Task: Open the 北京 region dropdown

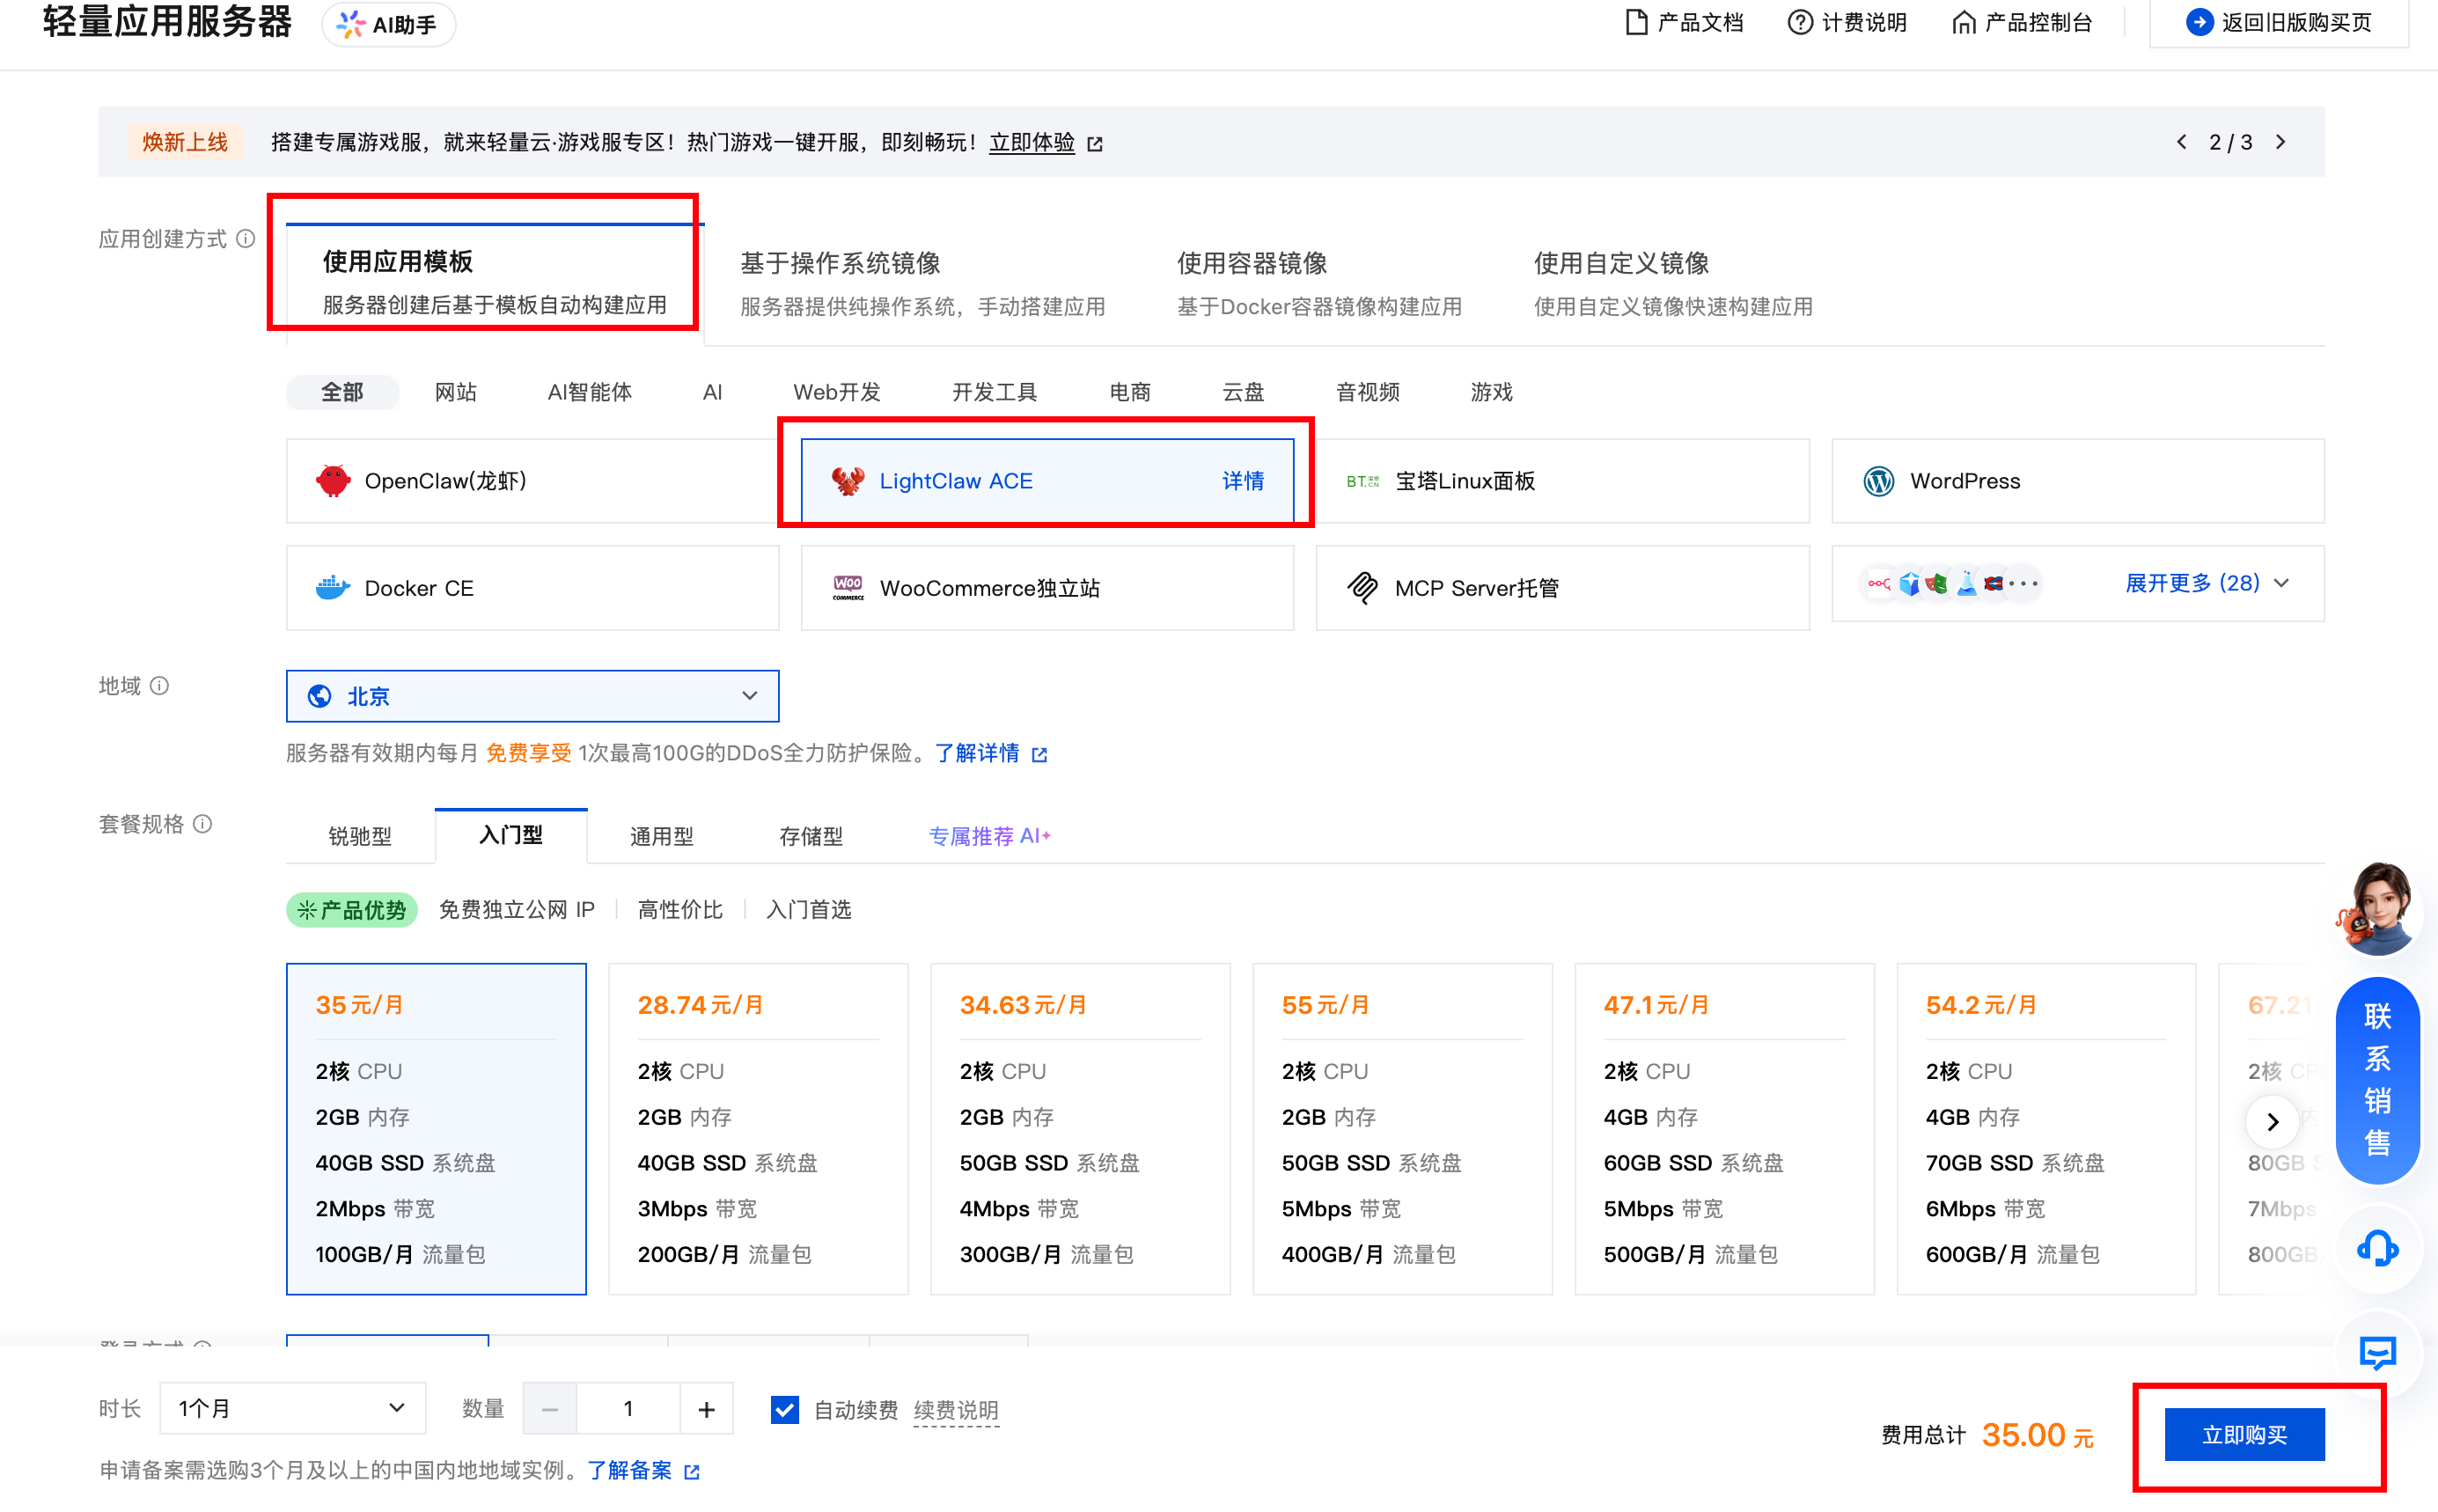Action: click(x=532, y=696)
